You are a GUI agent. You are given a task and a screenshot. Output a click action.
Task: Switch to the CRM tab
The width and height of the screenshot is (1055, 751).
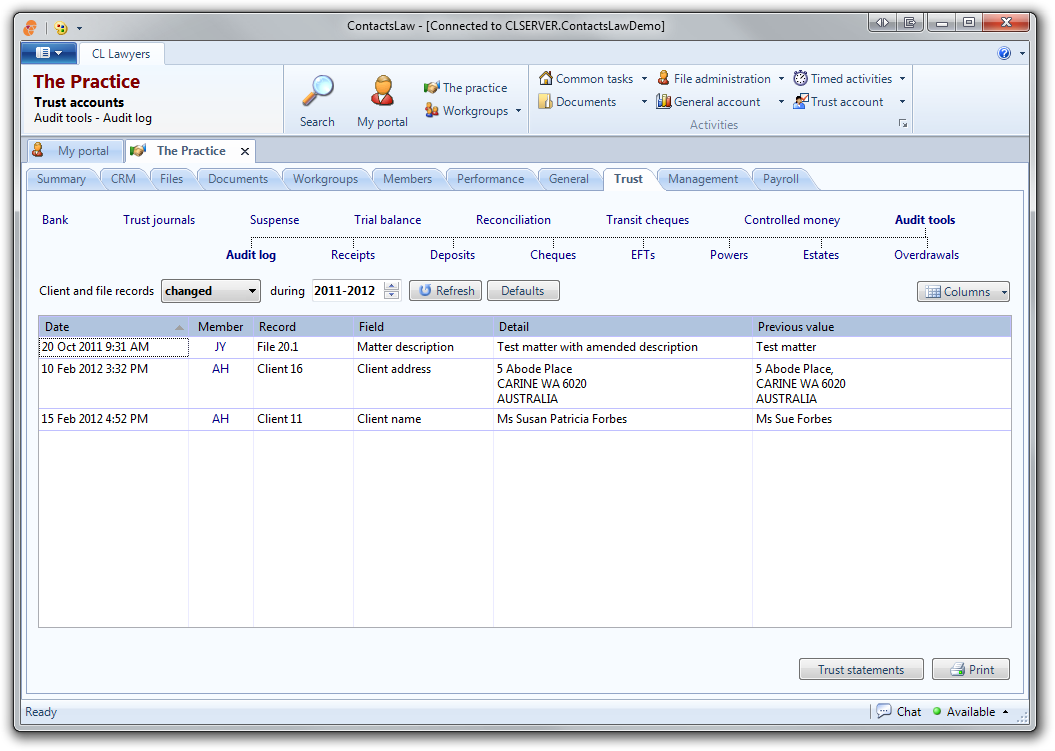[x=123, y=179]
